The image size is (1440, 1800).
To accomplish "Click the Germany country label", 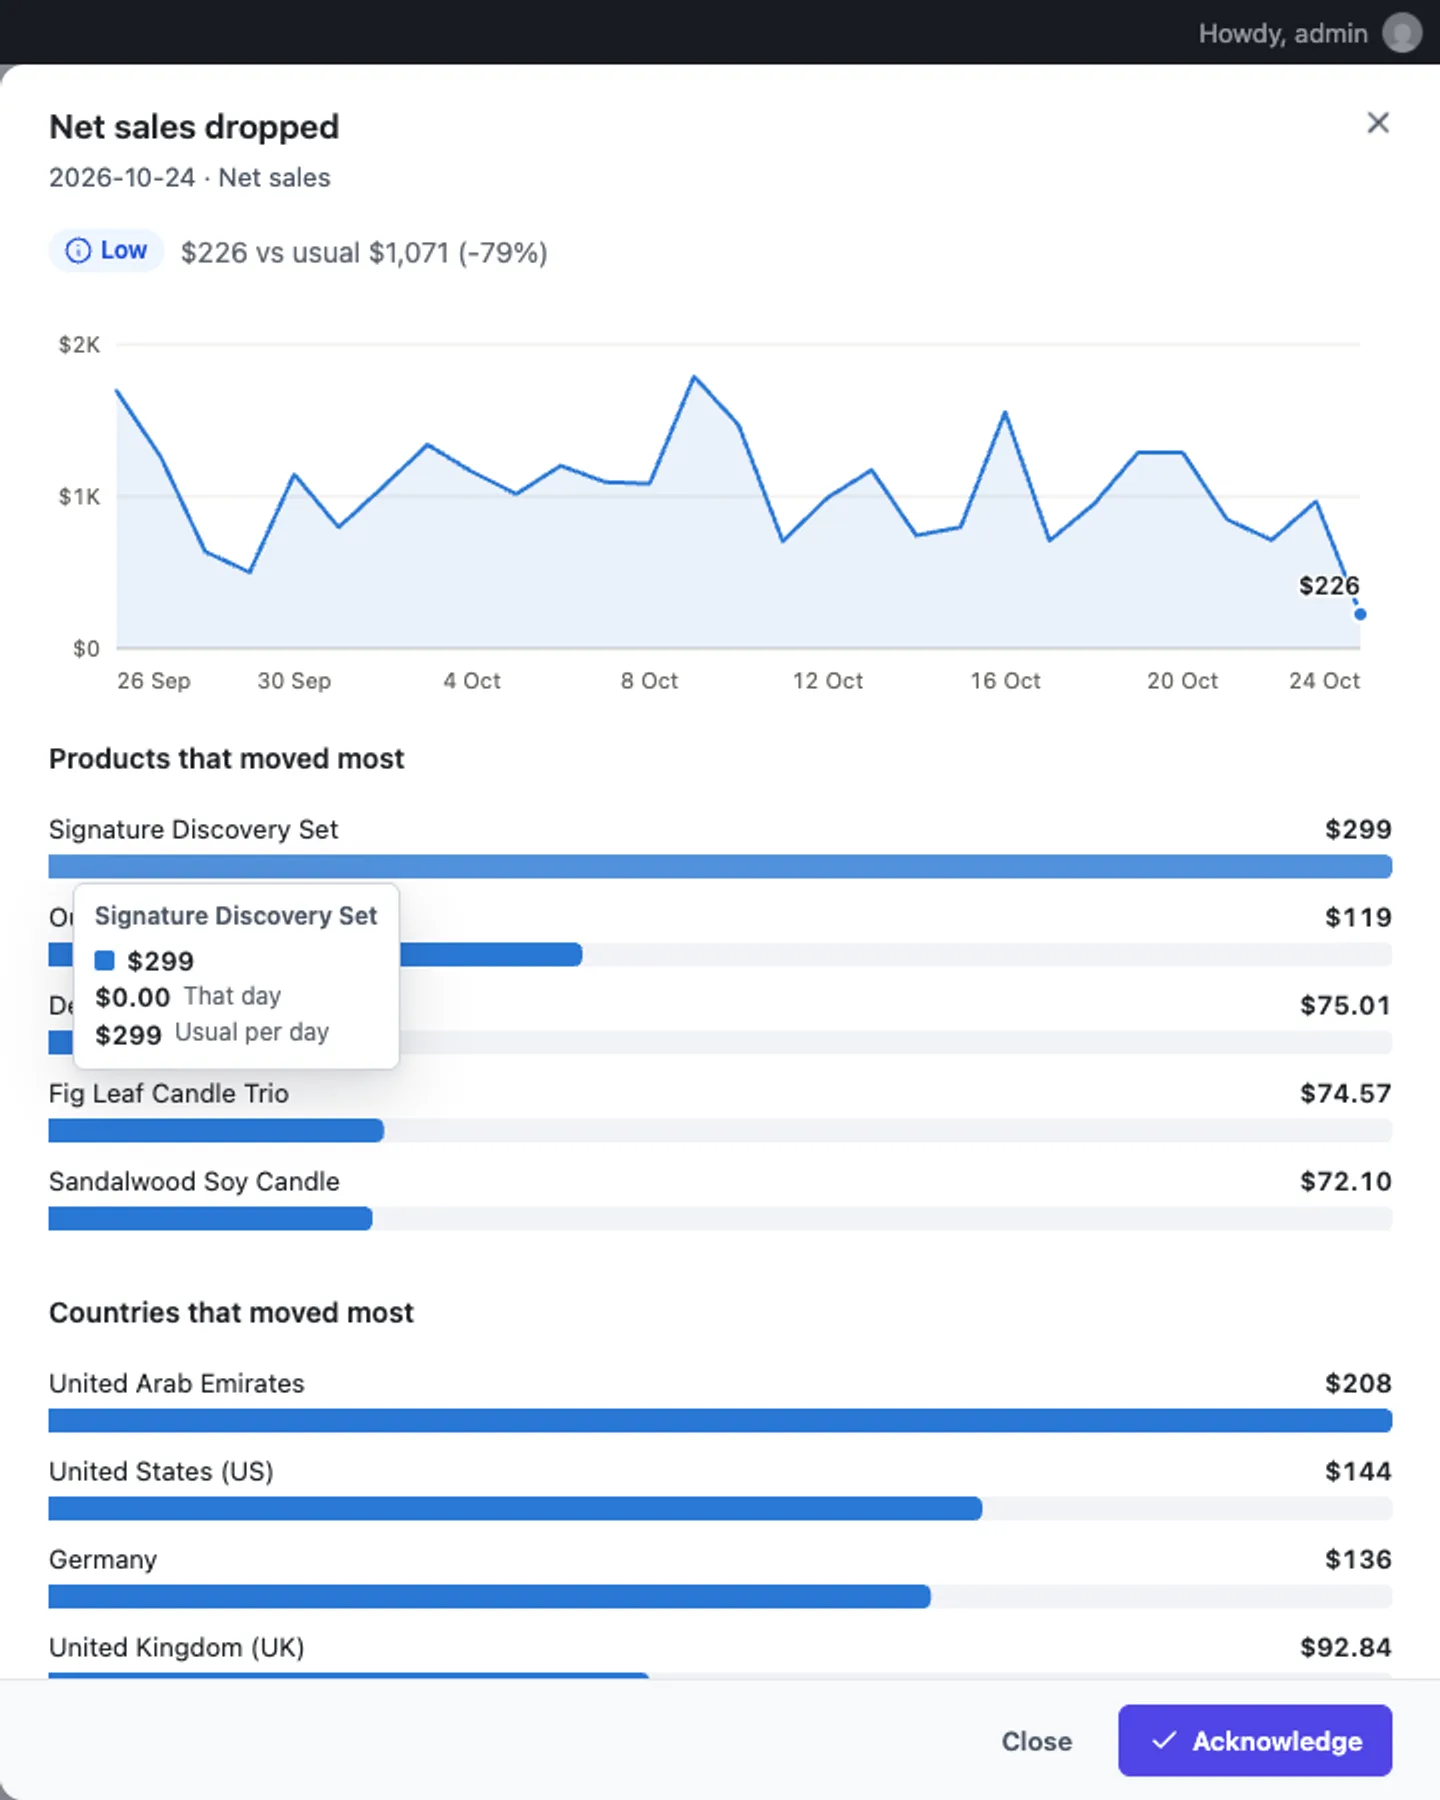I will point(103,1559).
